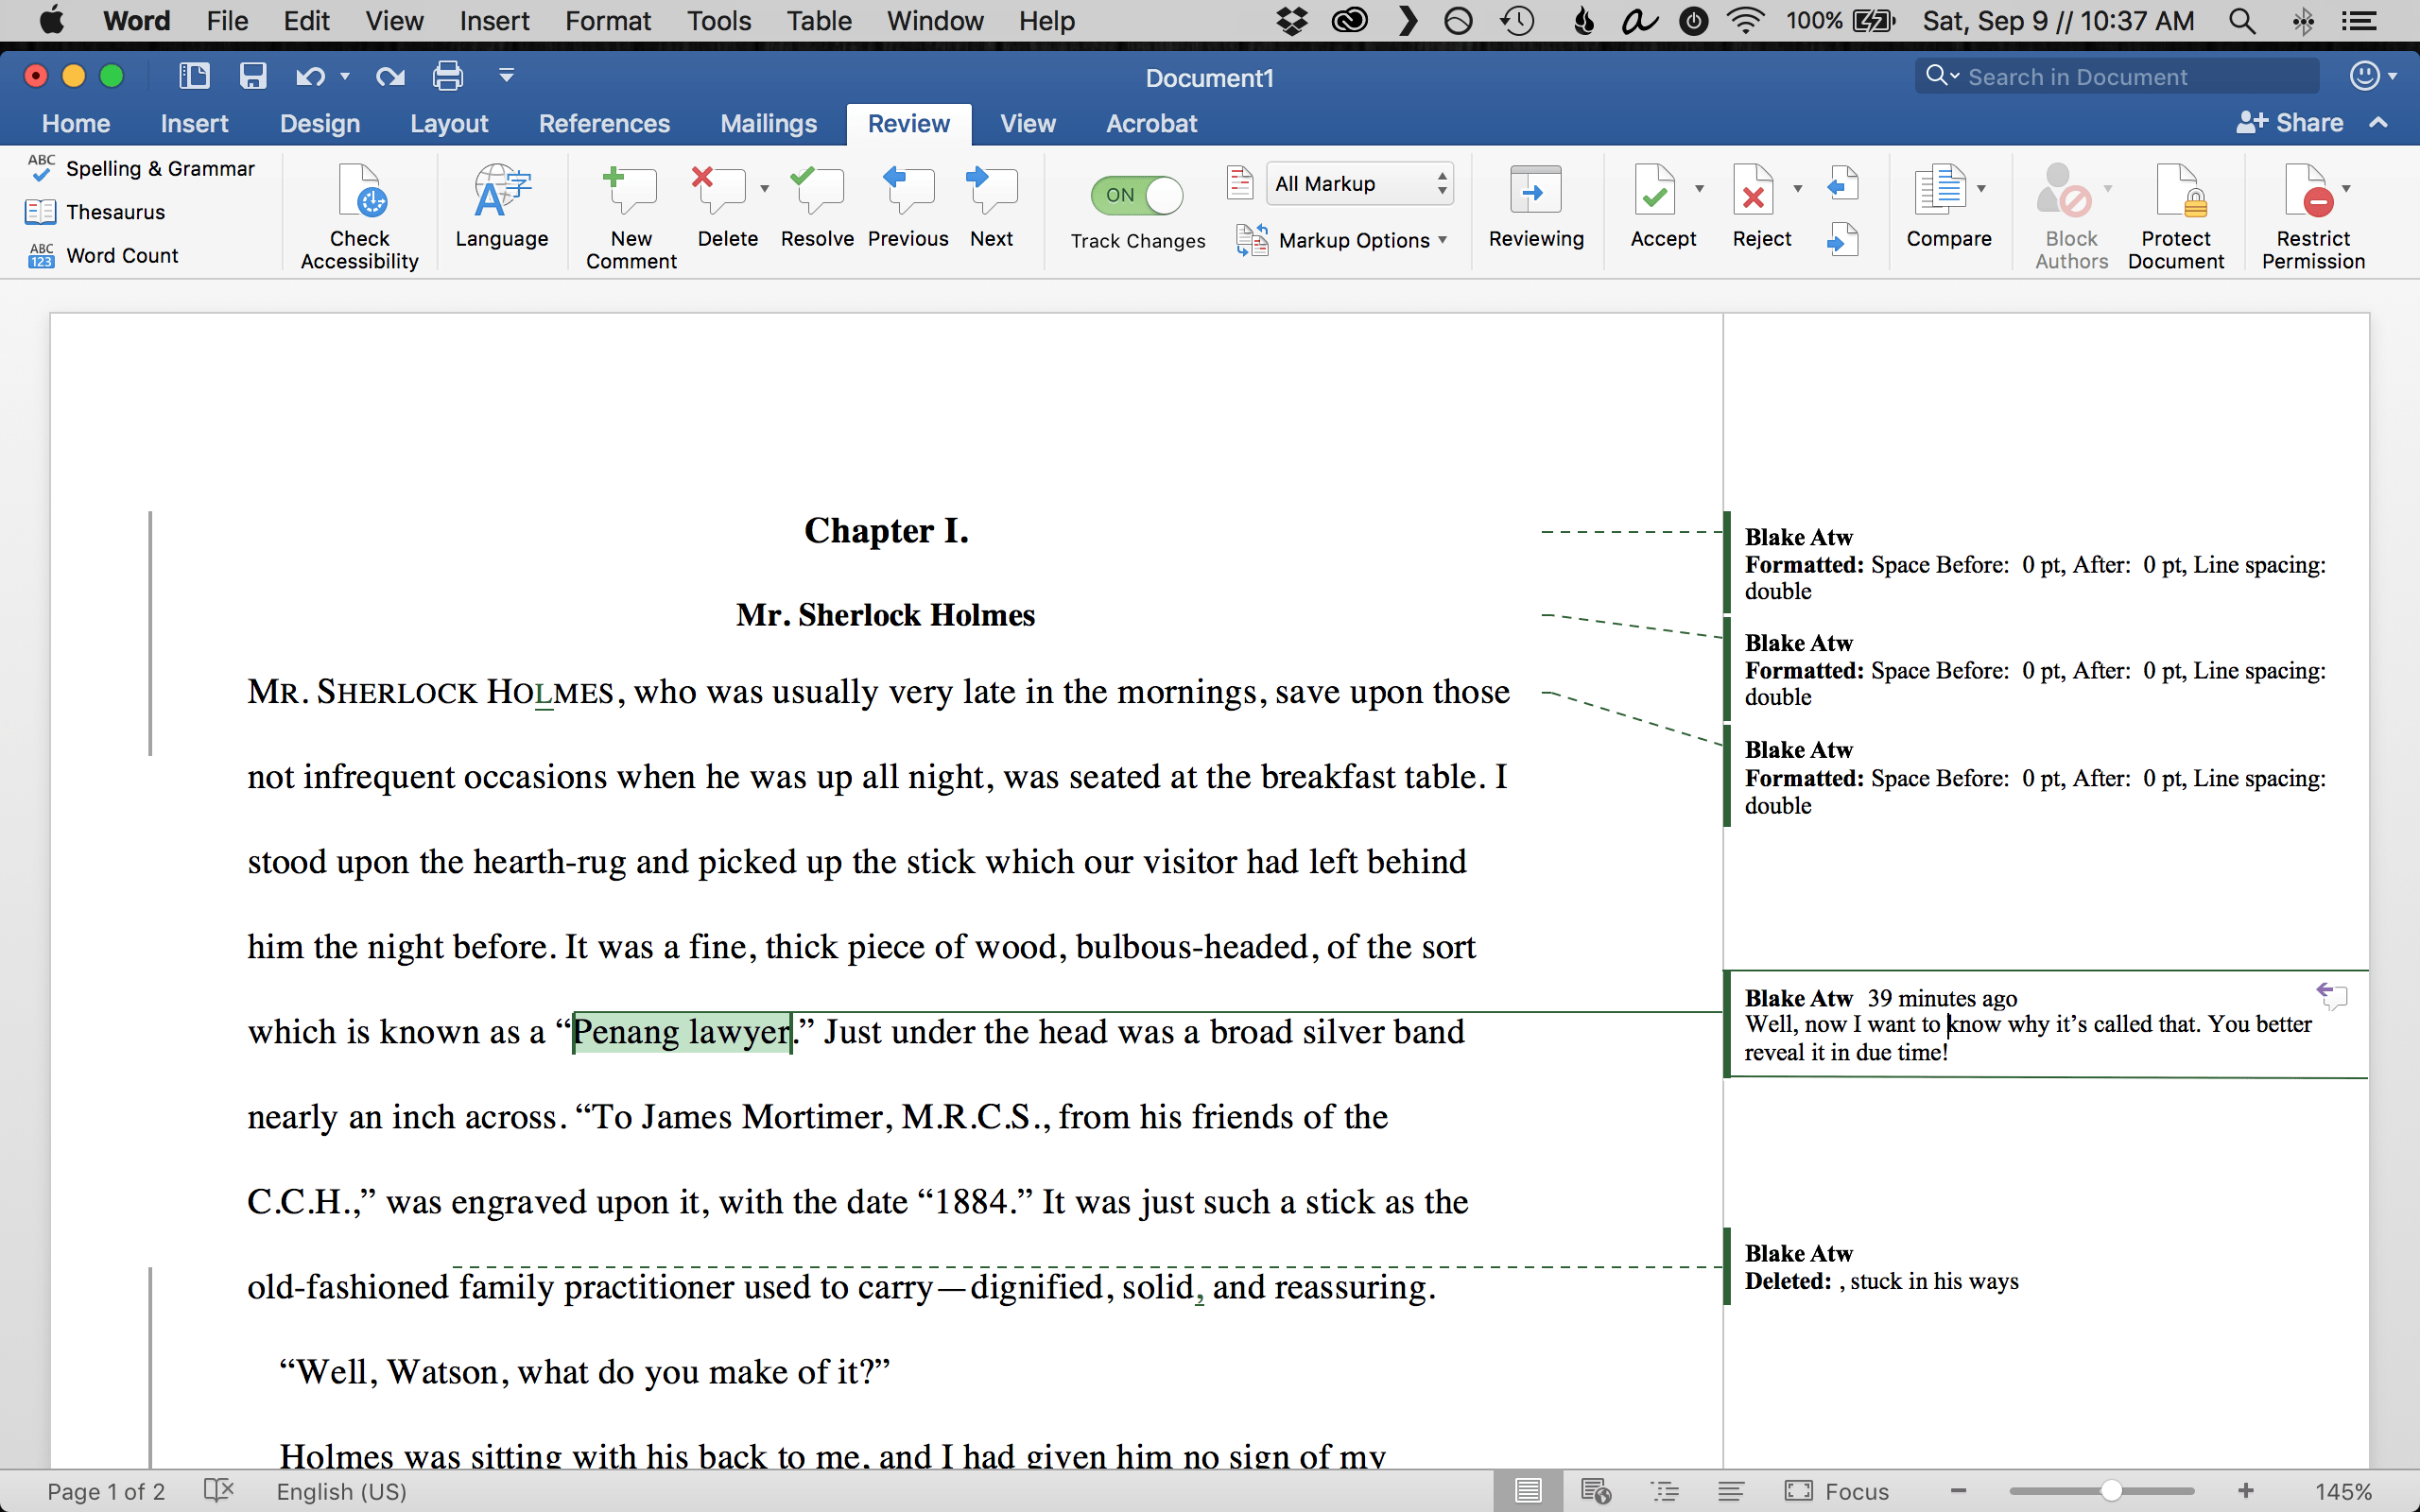The height and width of the screenshot is (1512, 2420).
Task: Open the Reviewing pane
Action: click(x=1536, y=206)
